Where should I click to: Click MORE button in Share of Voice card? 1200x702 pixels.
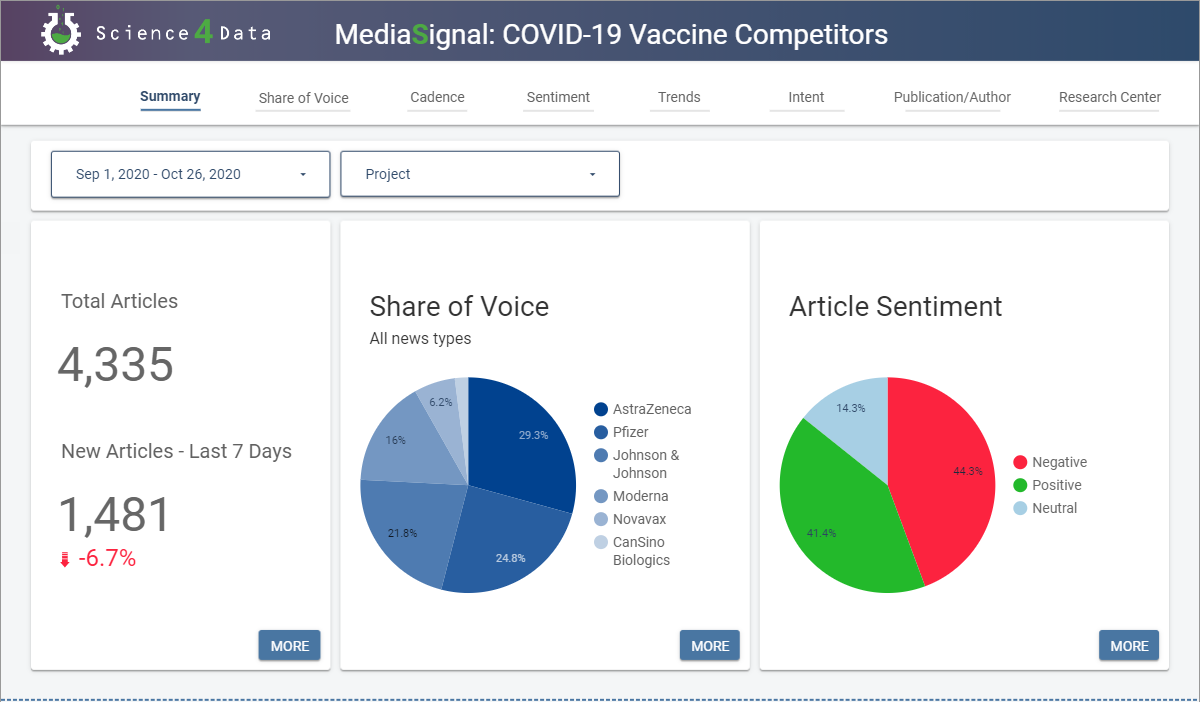coord(709,646)
